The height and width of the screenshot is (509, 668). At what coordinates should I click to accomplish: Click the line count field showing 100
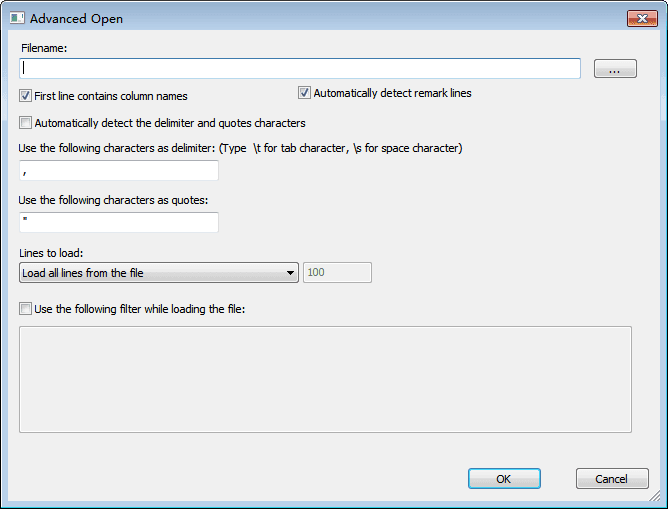[x=337, y=273]
